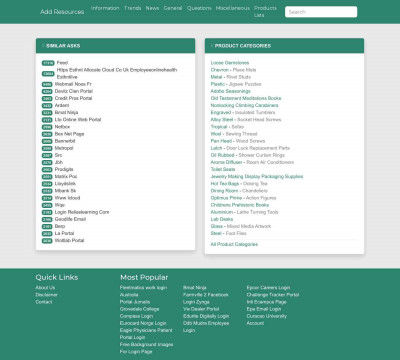Open the About Us quick link
This screenshot has height=360, width=400.
(45, 288)
